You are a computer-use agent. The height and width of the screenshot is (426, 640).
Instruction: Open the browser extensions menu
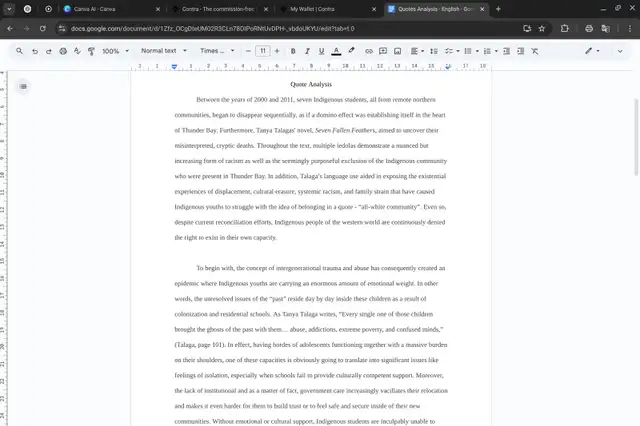click(564, 29)
